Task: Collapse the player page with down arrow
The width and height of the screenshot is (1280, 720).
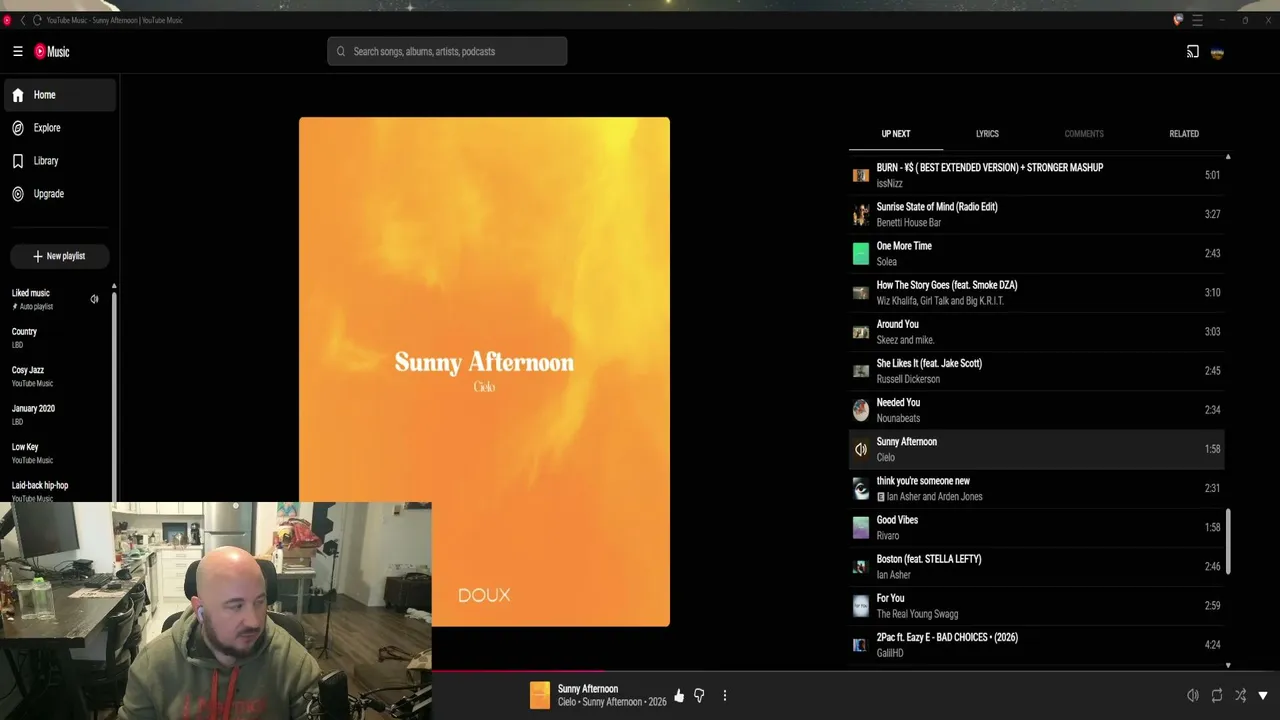Action: pos(1263,696)
